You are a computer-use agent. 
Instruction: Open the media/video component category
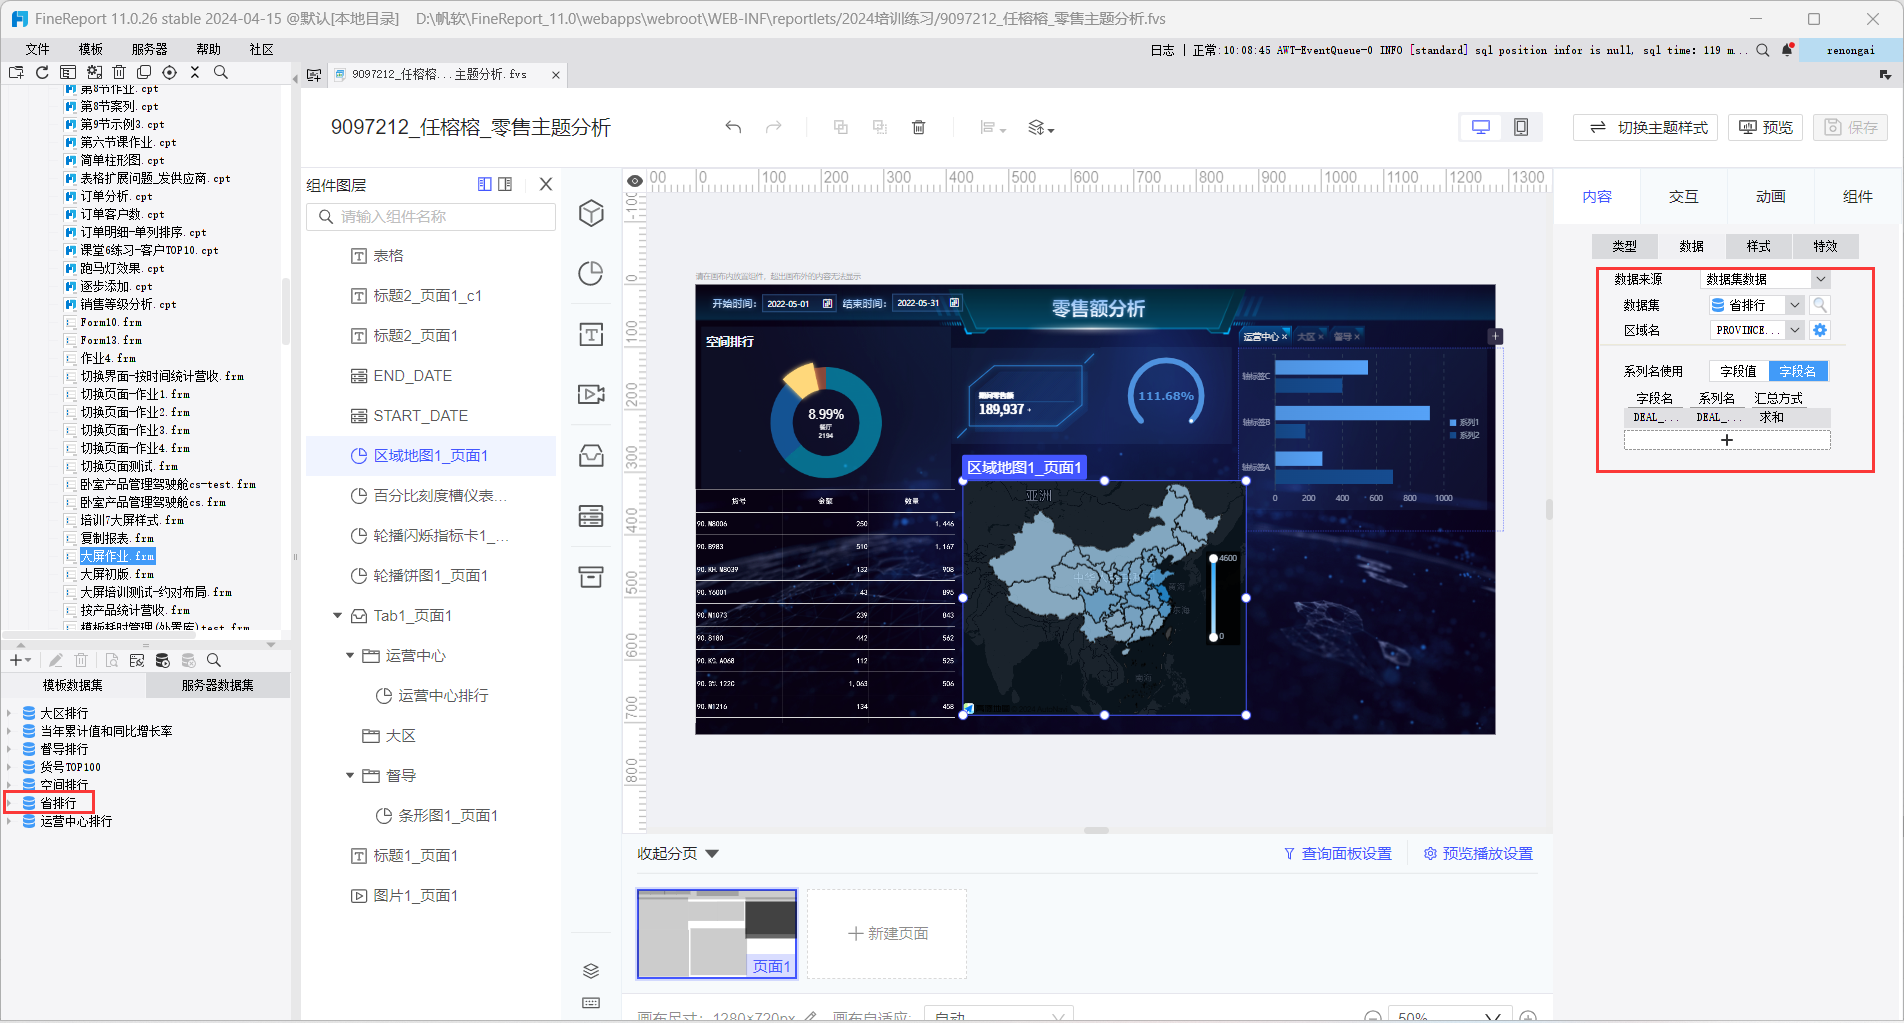tap(592, 394)
